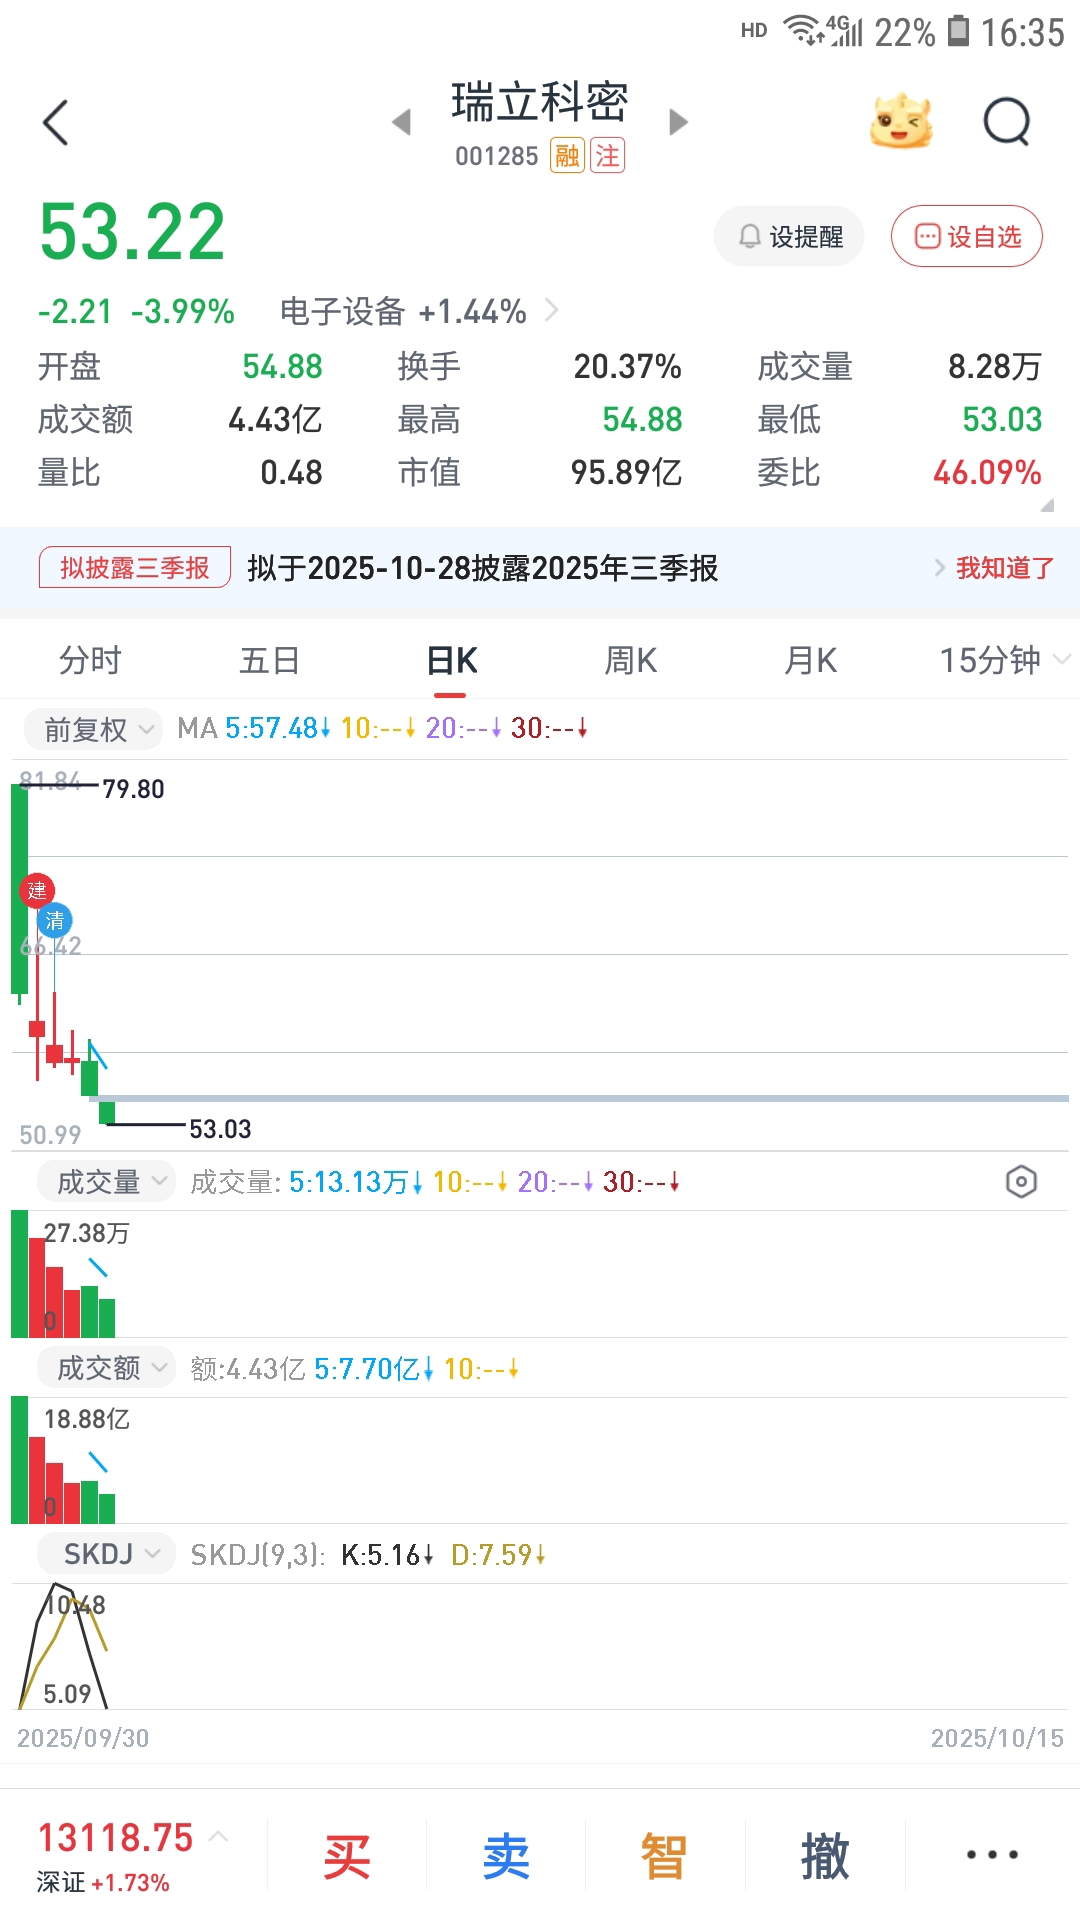Tap the stock name 瑞立科密
The height and width of the screenshot is (1920, 1080).
(540, 102)
